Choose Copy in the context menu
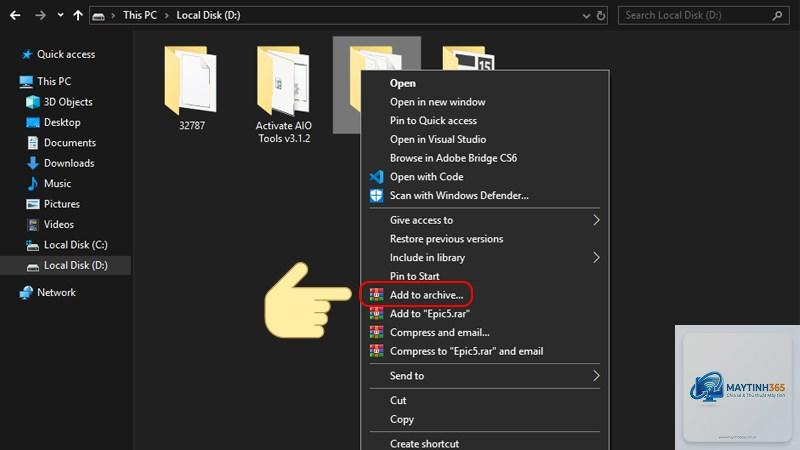Screen dimensions: 800x450 coord(402,419)
